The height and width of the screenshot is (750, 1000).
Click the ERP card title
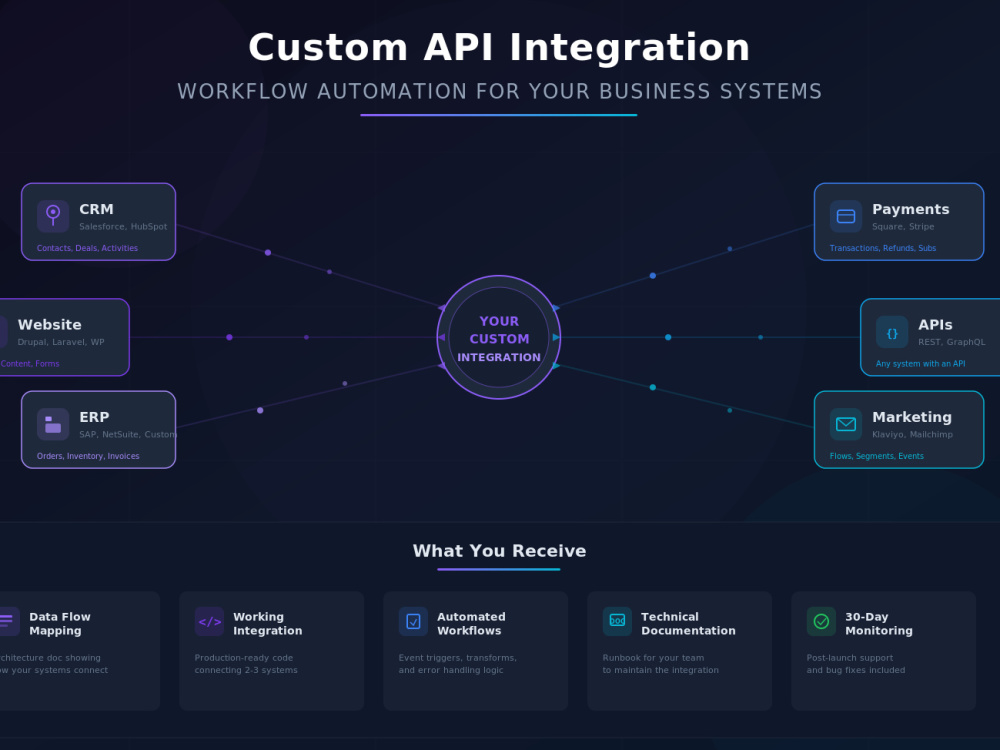[x=94, y=417]
